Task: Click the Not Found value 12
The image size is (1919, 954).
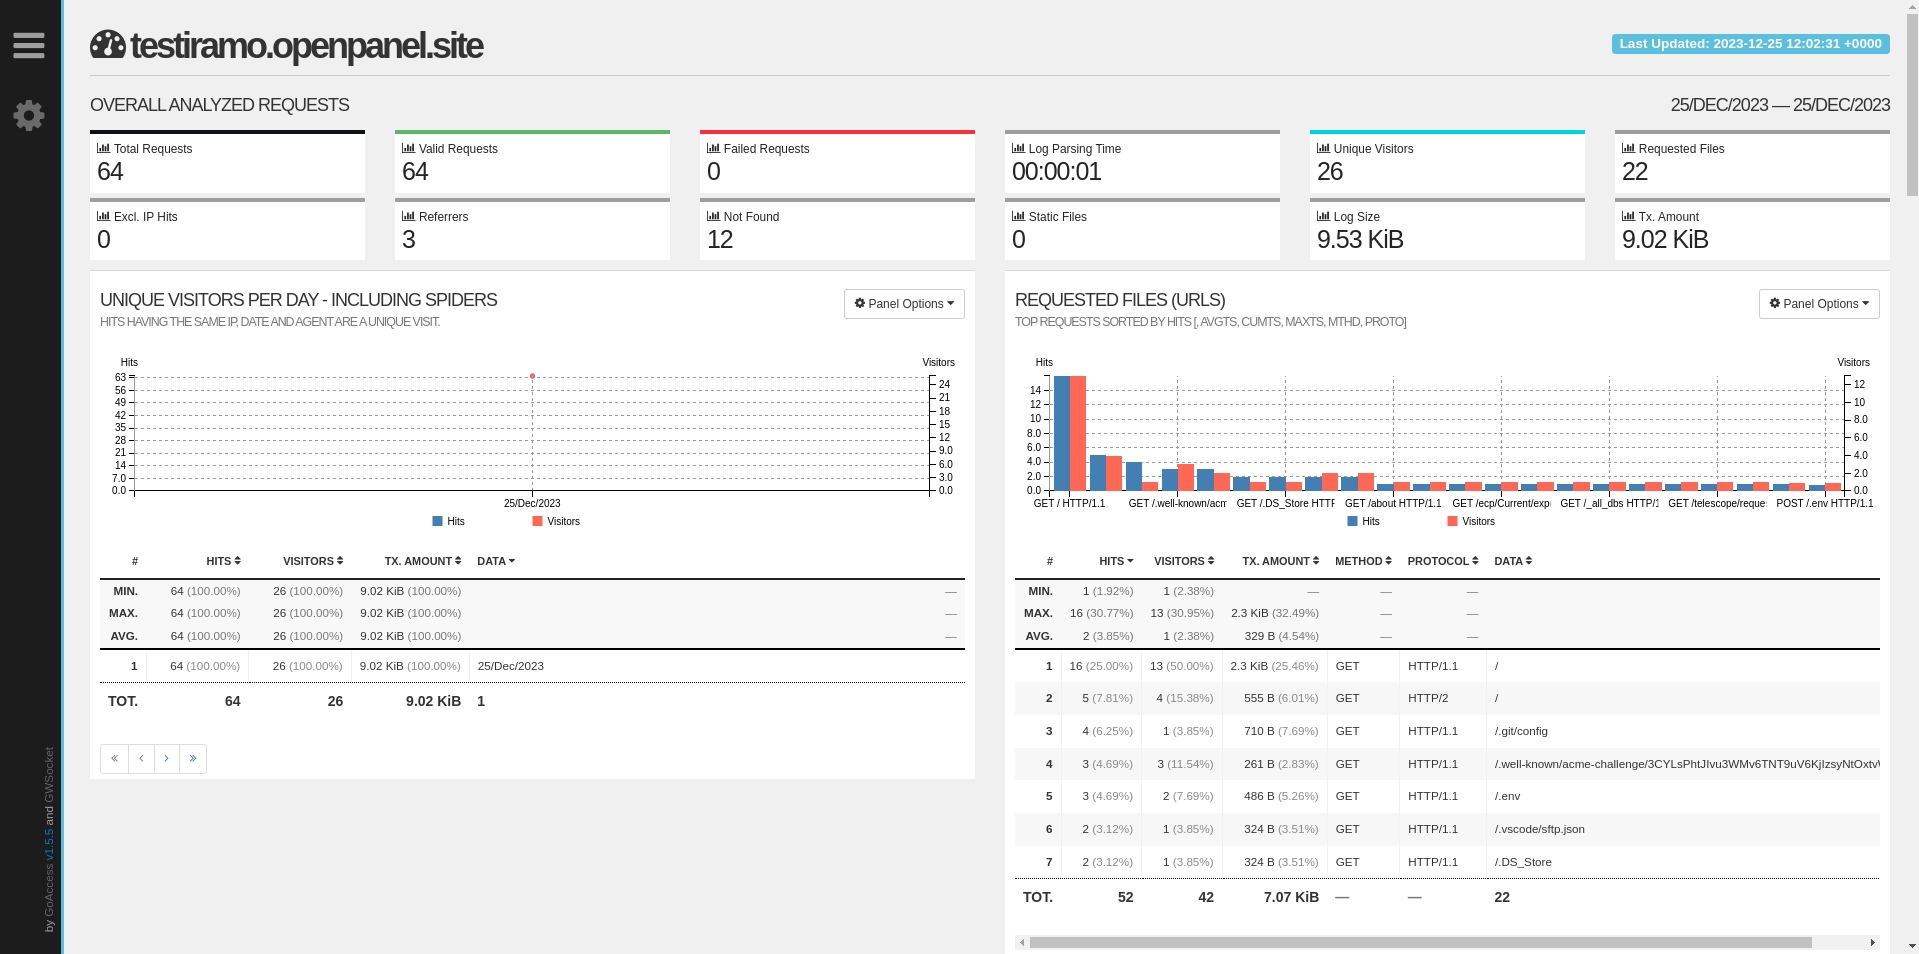Action: [x=720, y=240]
